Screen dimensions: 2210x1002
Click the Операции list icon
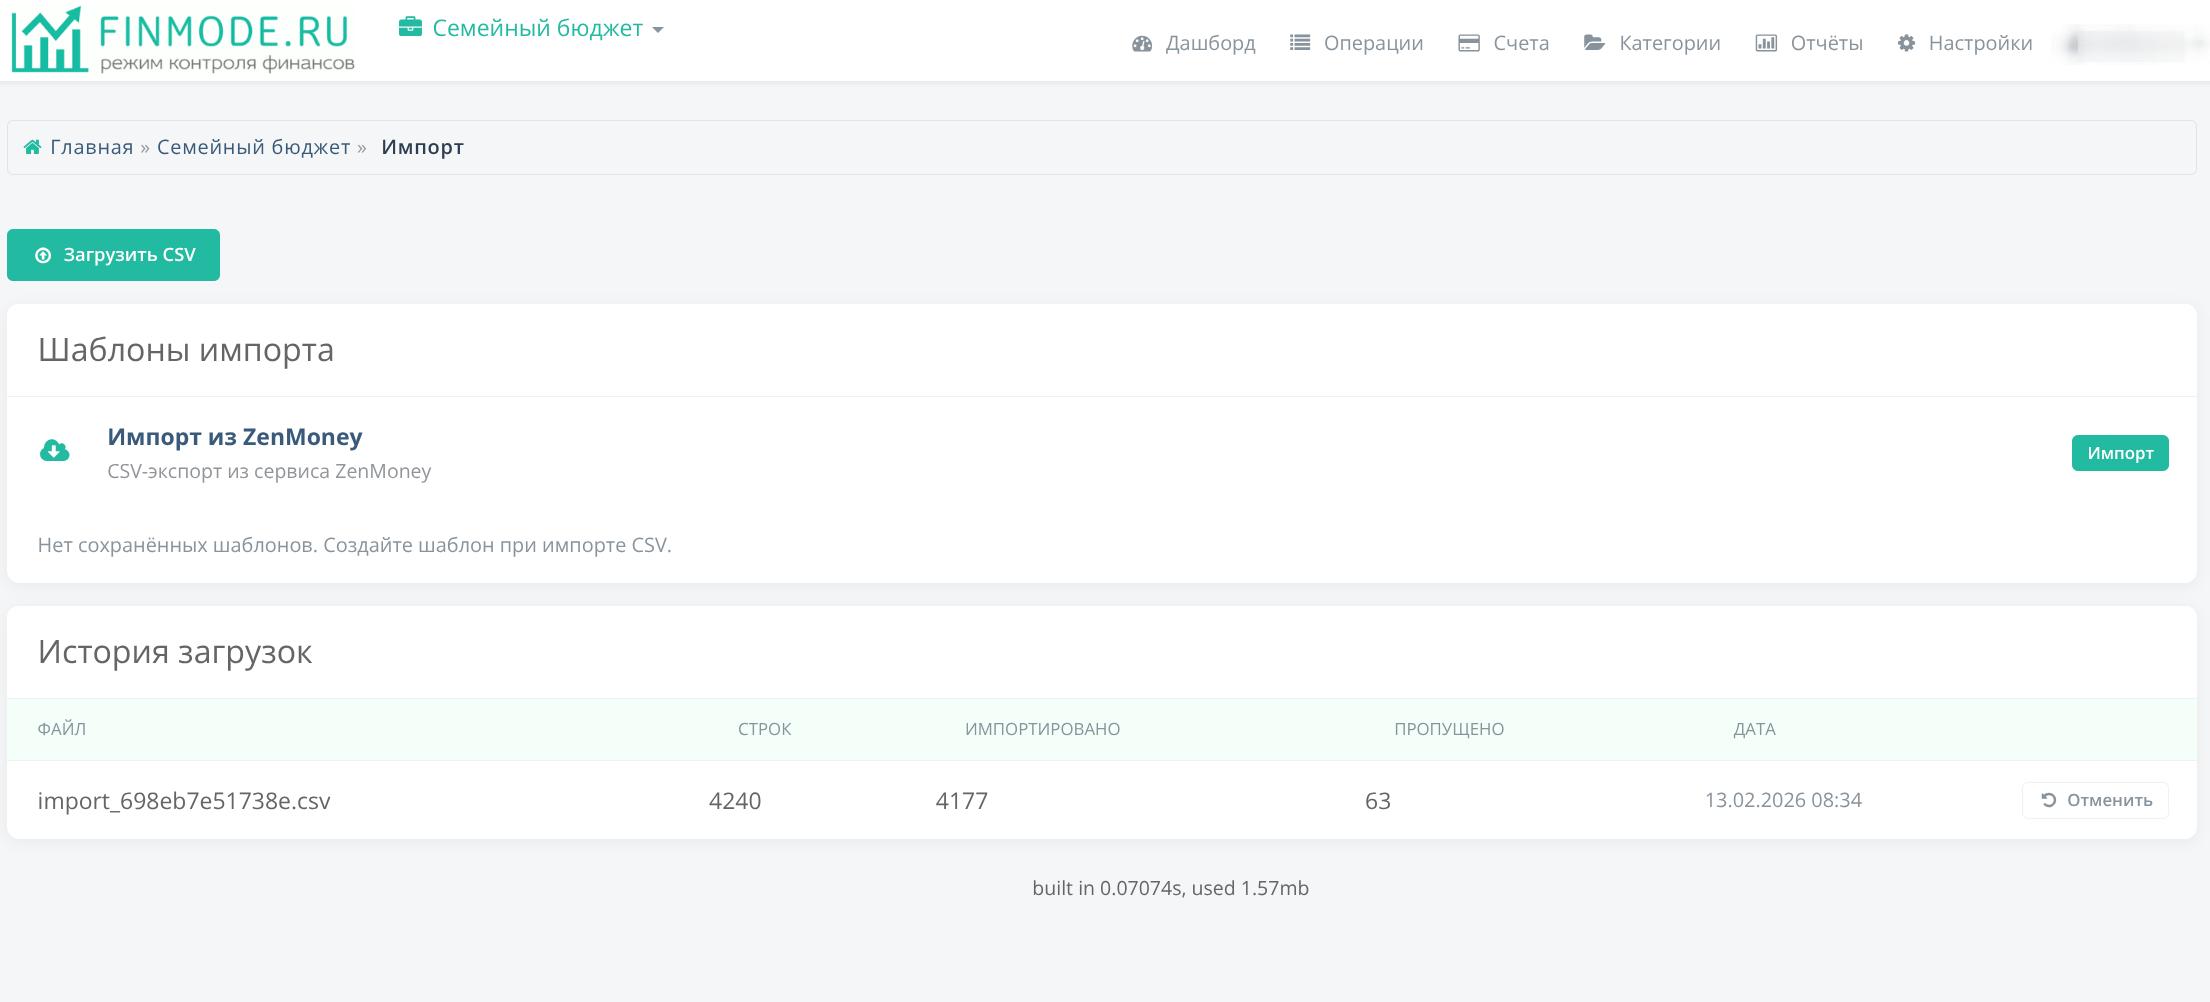pos(1299,43)
